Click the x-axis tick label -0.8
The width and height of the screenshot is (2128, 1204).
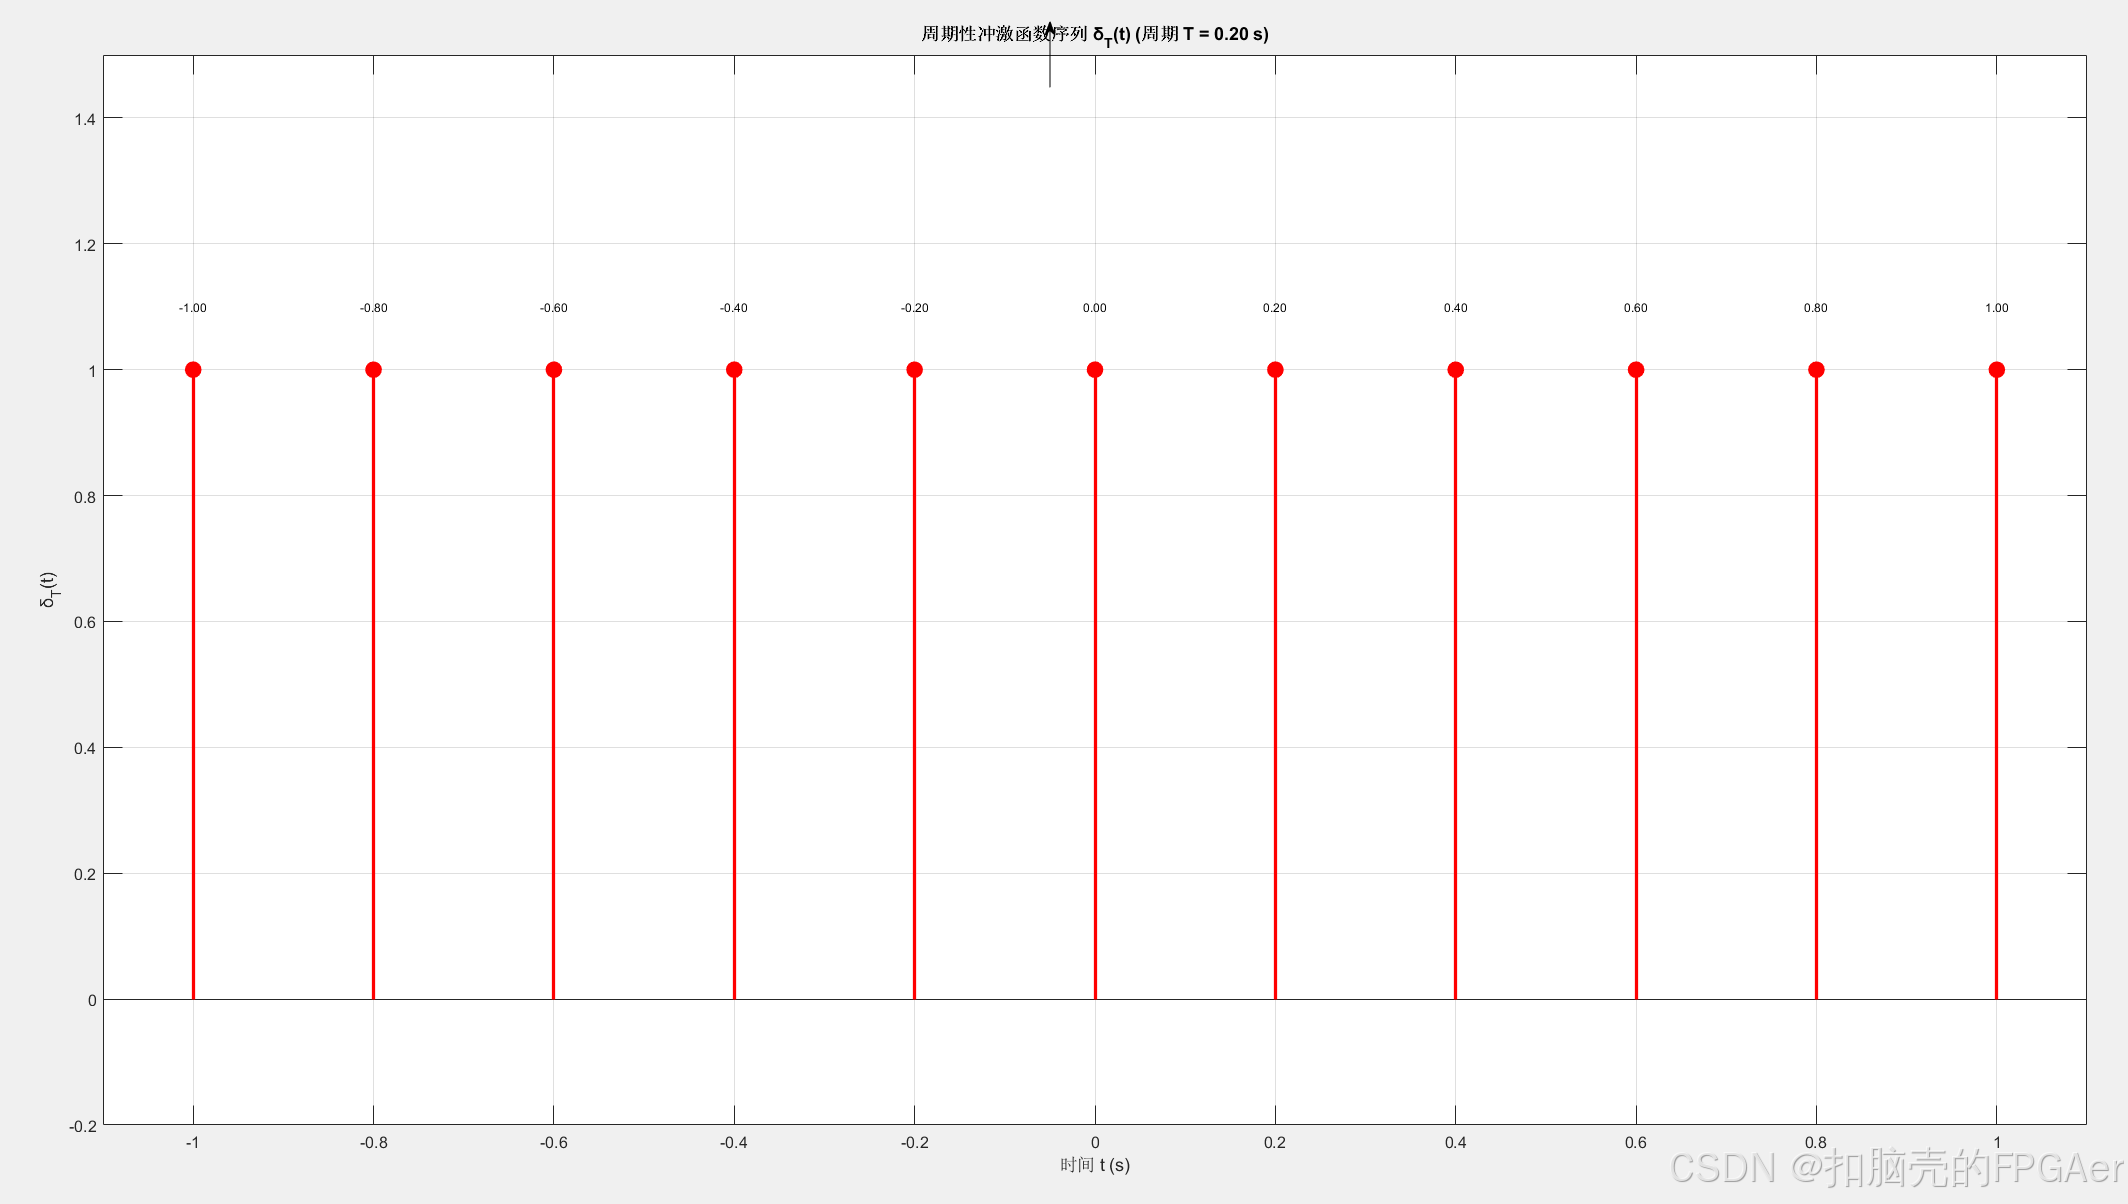[x=374, y=1142]
